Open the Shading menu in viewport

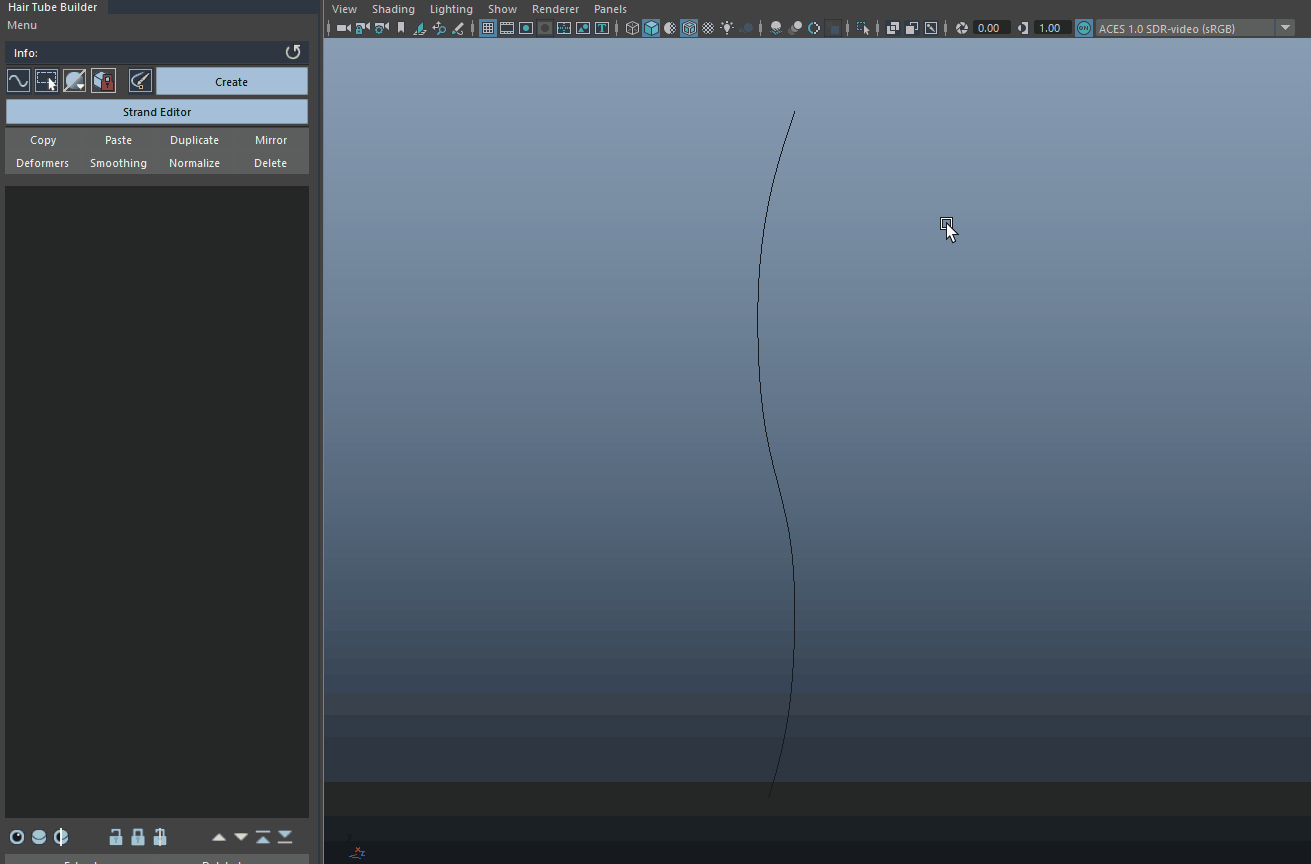pos(393,9)
